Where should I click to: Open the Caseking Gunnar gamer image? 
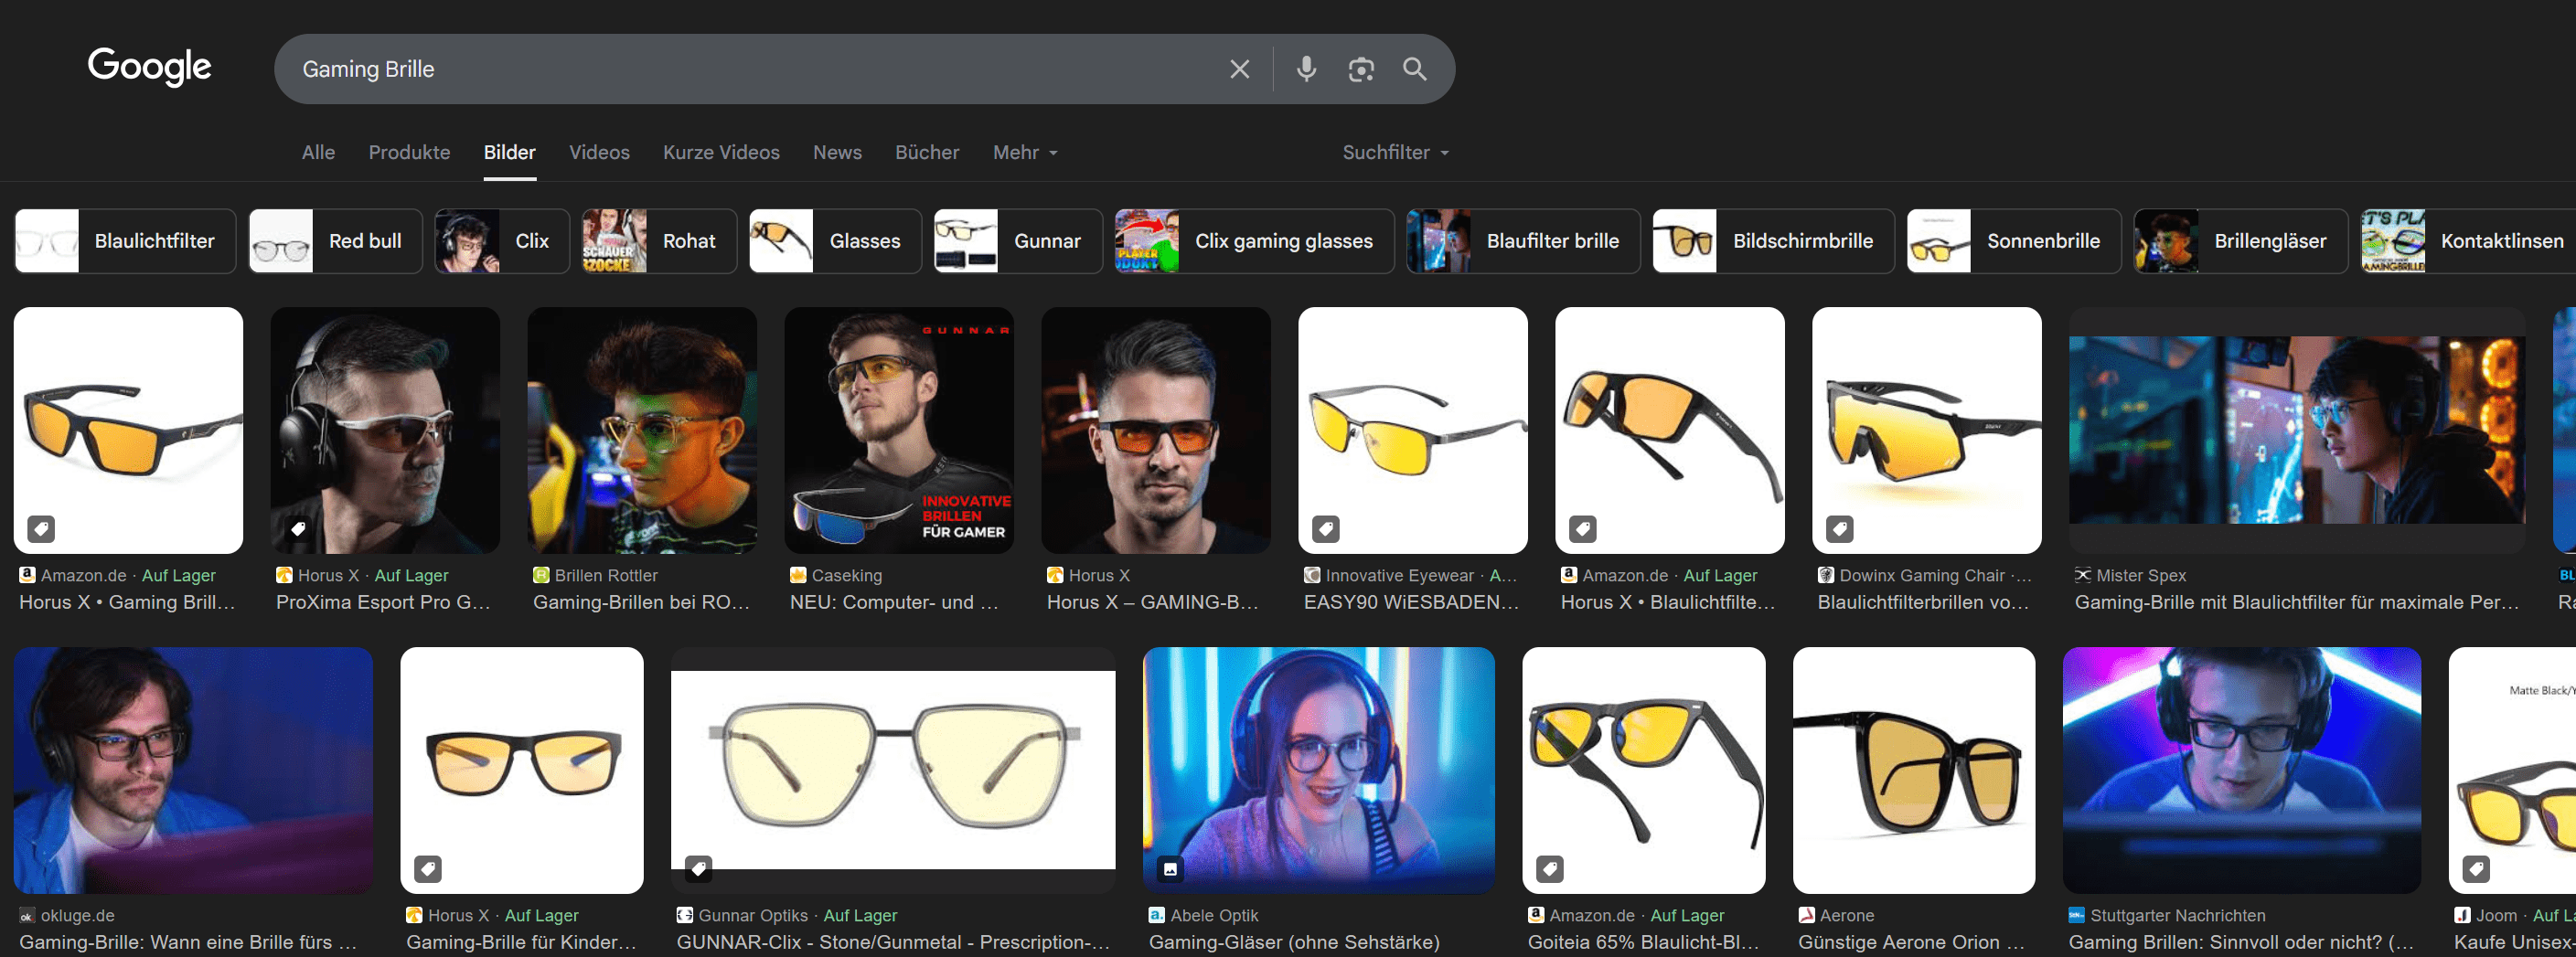[899, 430]
